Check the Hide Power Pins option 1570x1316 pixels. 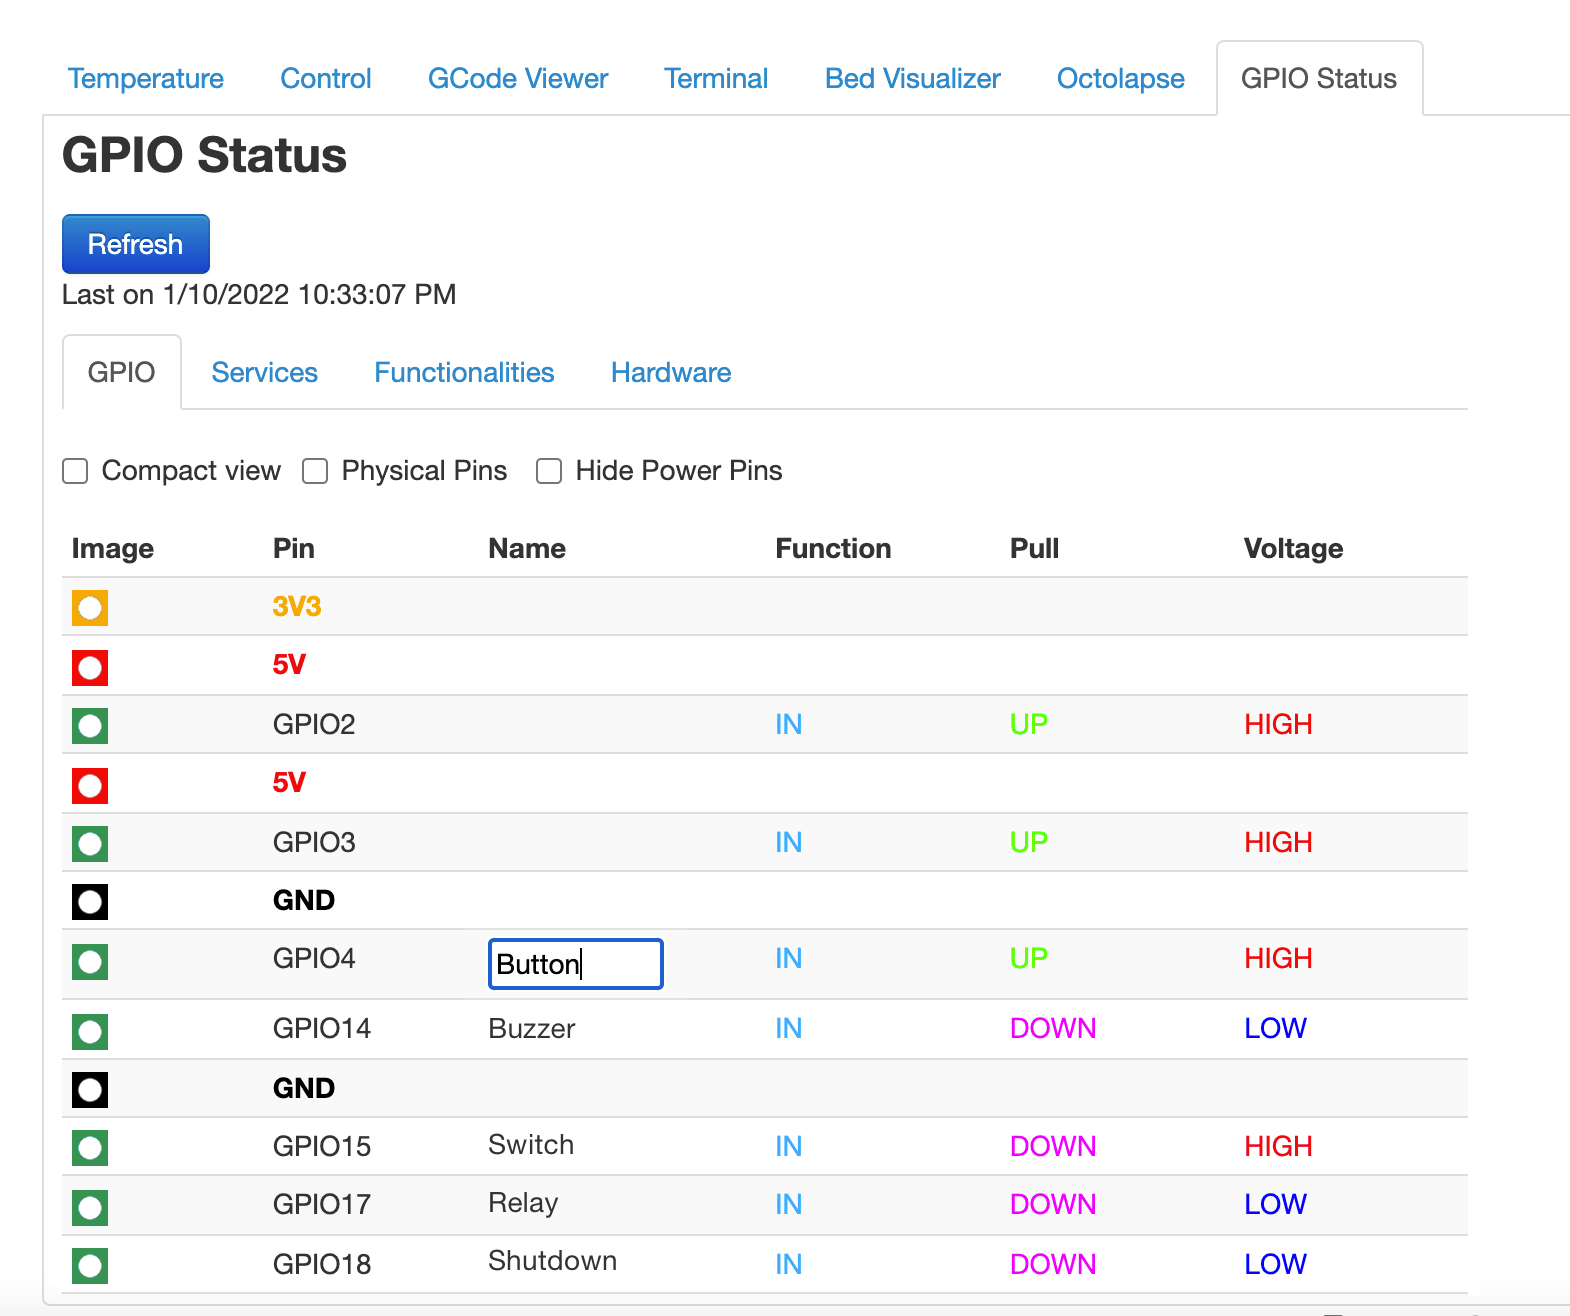pyautogui.click(x=549, y=471)
